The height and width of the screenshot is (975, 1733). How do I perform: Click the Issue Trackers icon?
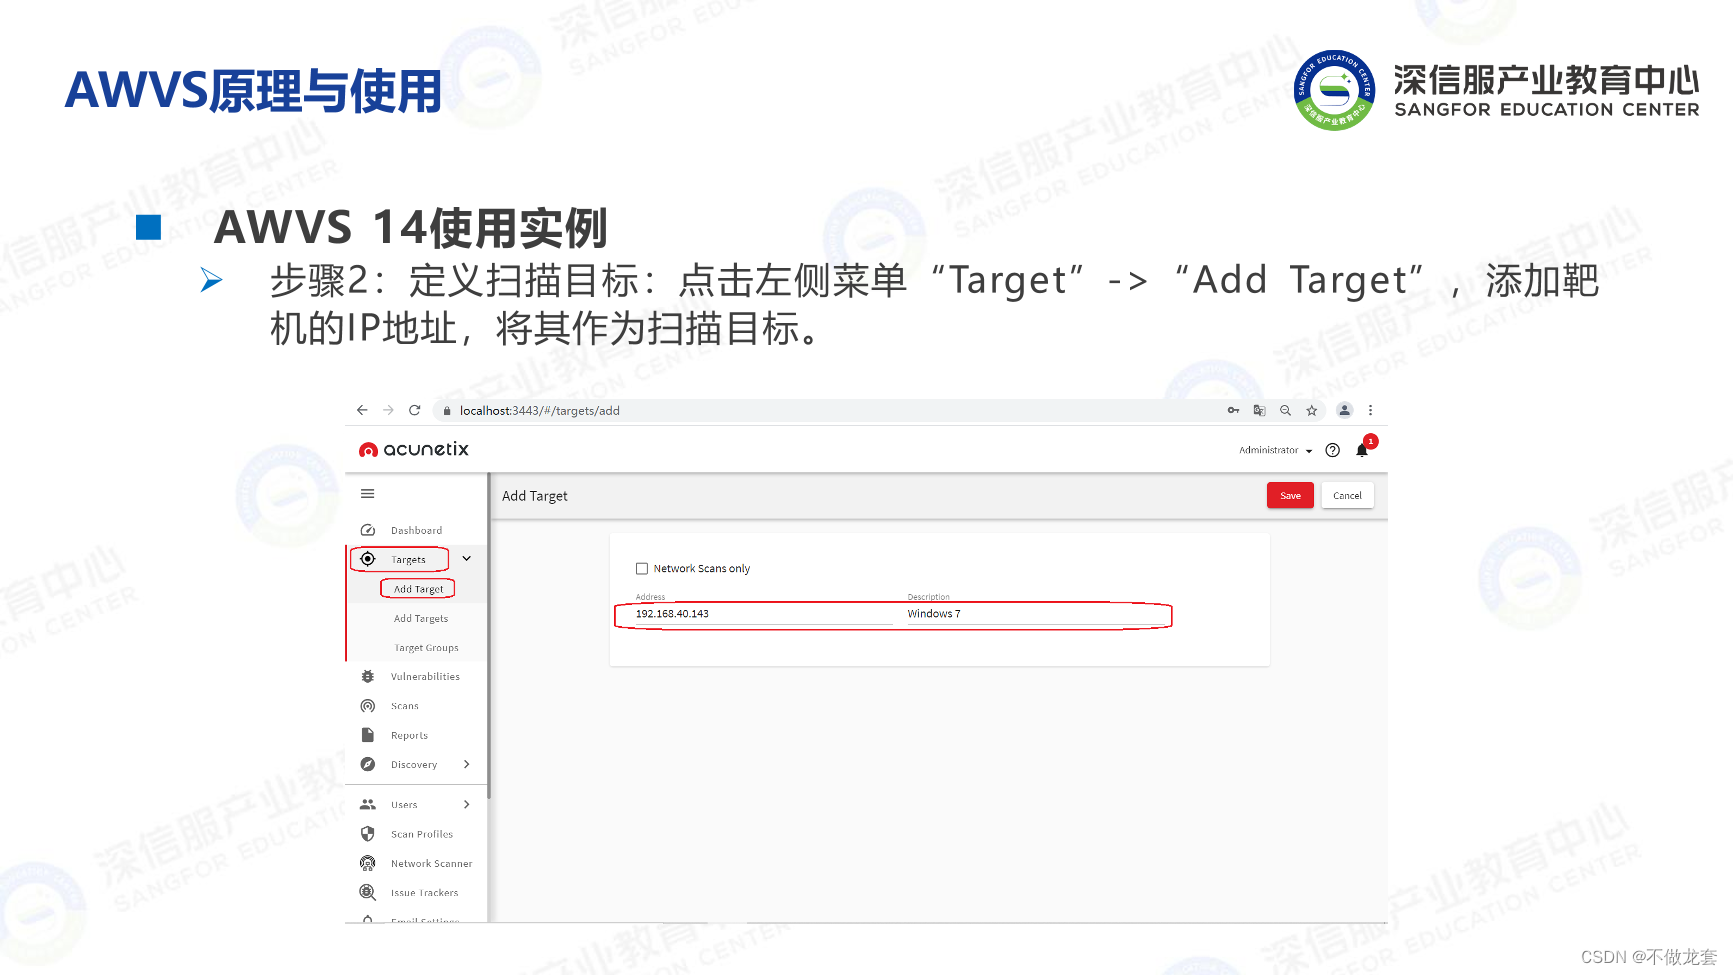367,892
